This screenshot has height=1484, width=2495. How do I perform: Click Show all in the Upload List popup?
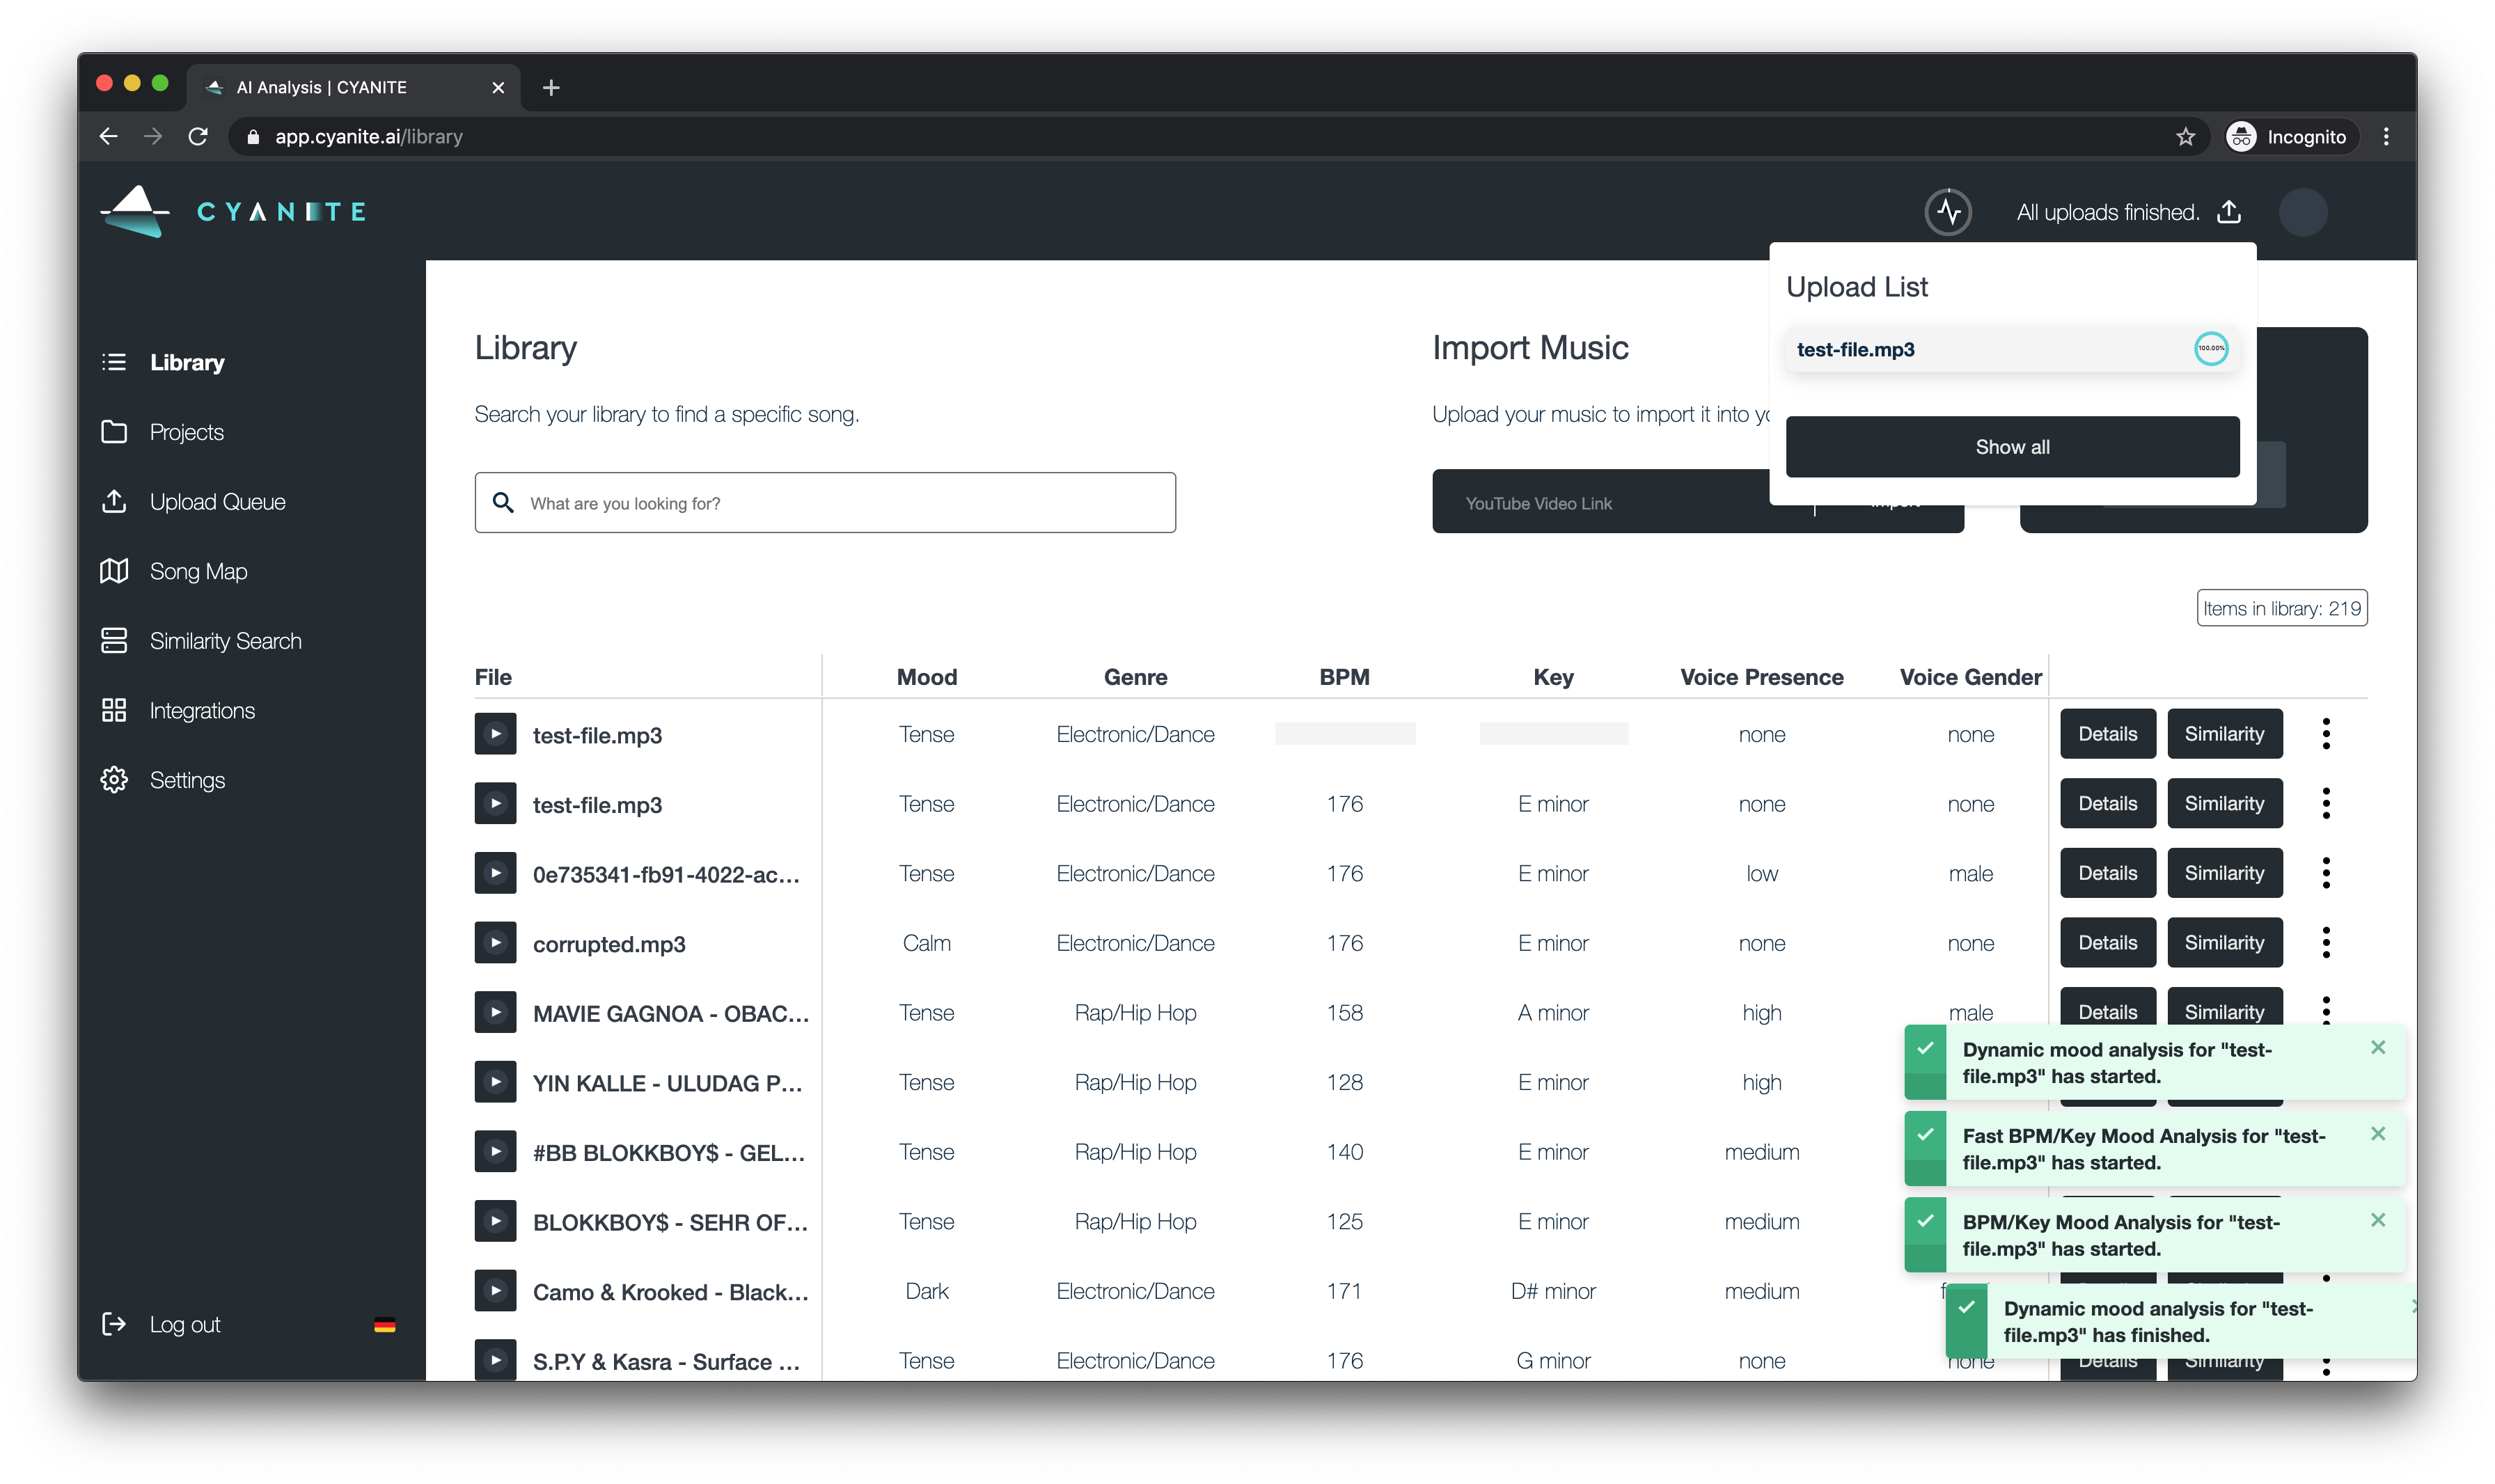point(2011,446)
